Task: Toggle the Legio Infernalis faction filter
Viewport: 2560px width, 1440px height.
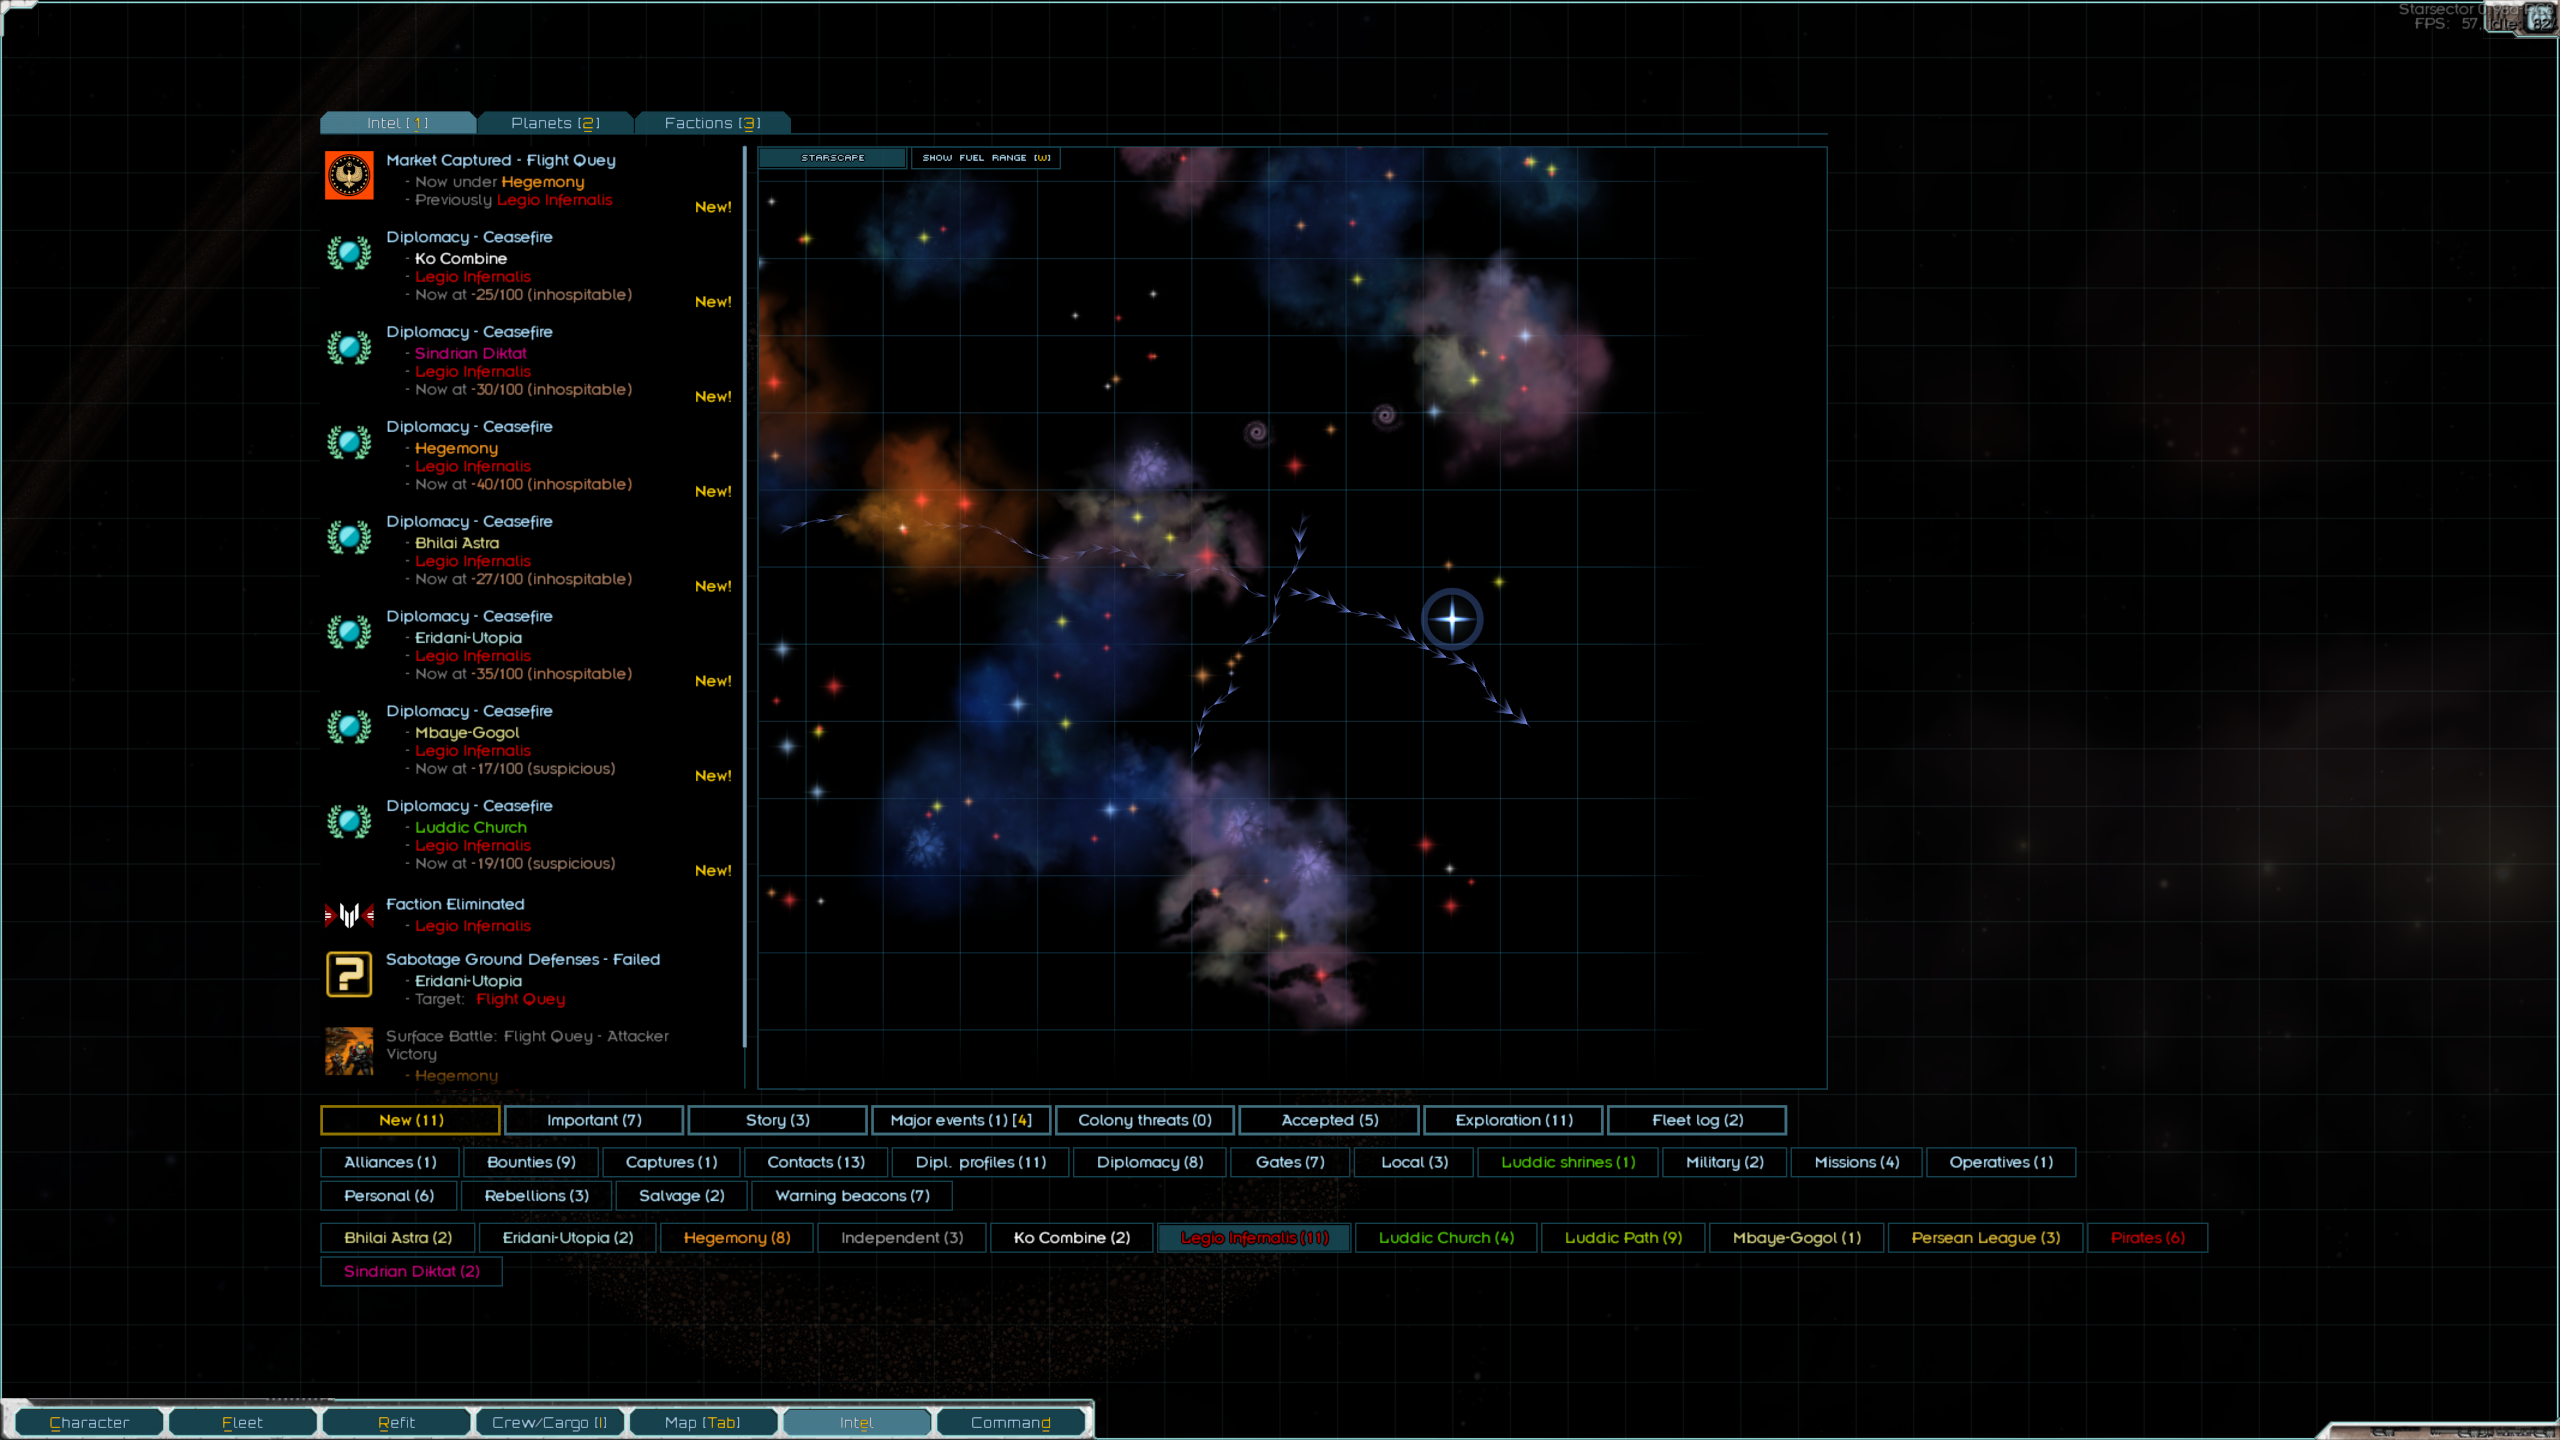Action: tap(1254, 1238)
